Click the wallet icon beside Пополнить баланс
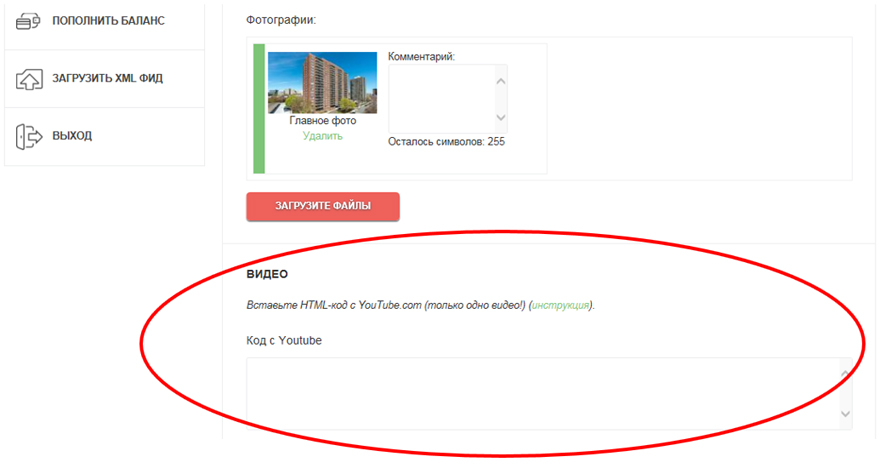The width and height of the screenshot is (880, 468). click(28, 21)
